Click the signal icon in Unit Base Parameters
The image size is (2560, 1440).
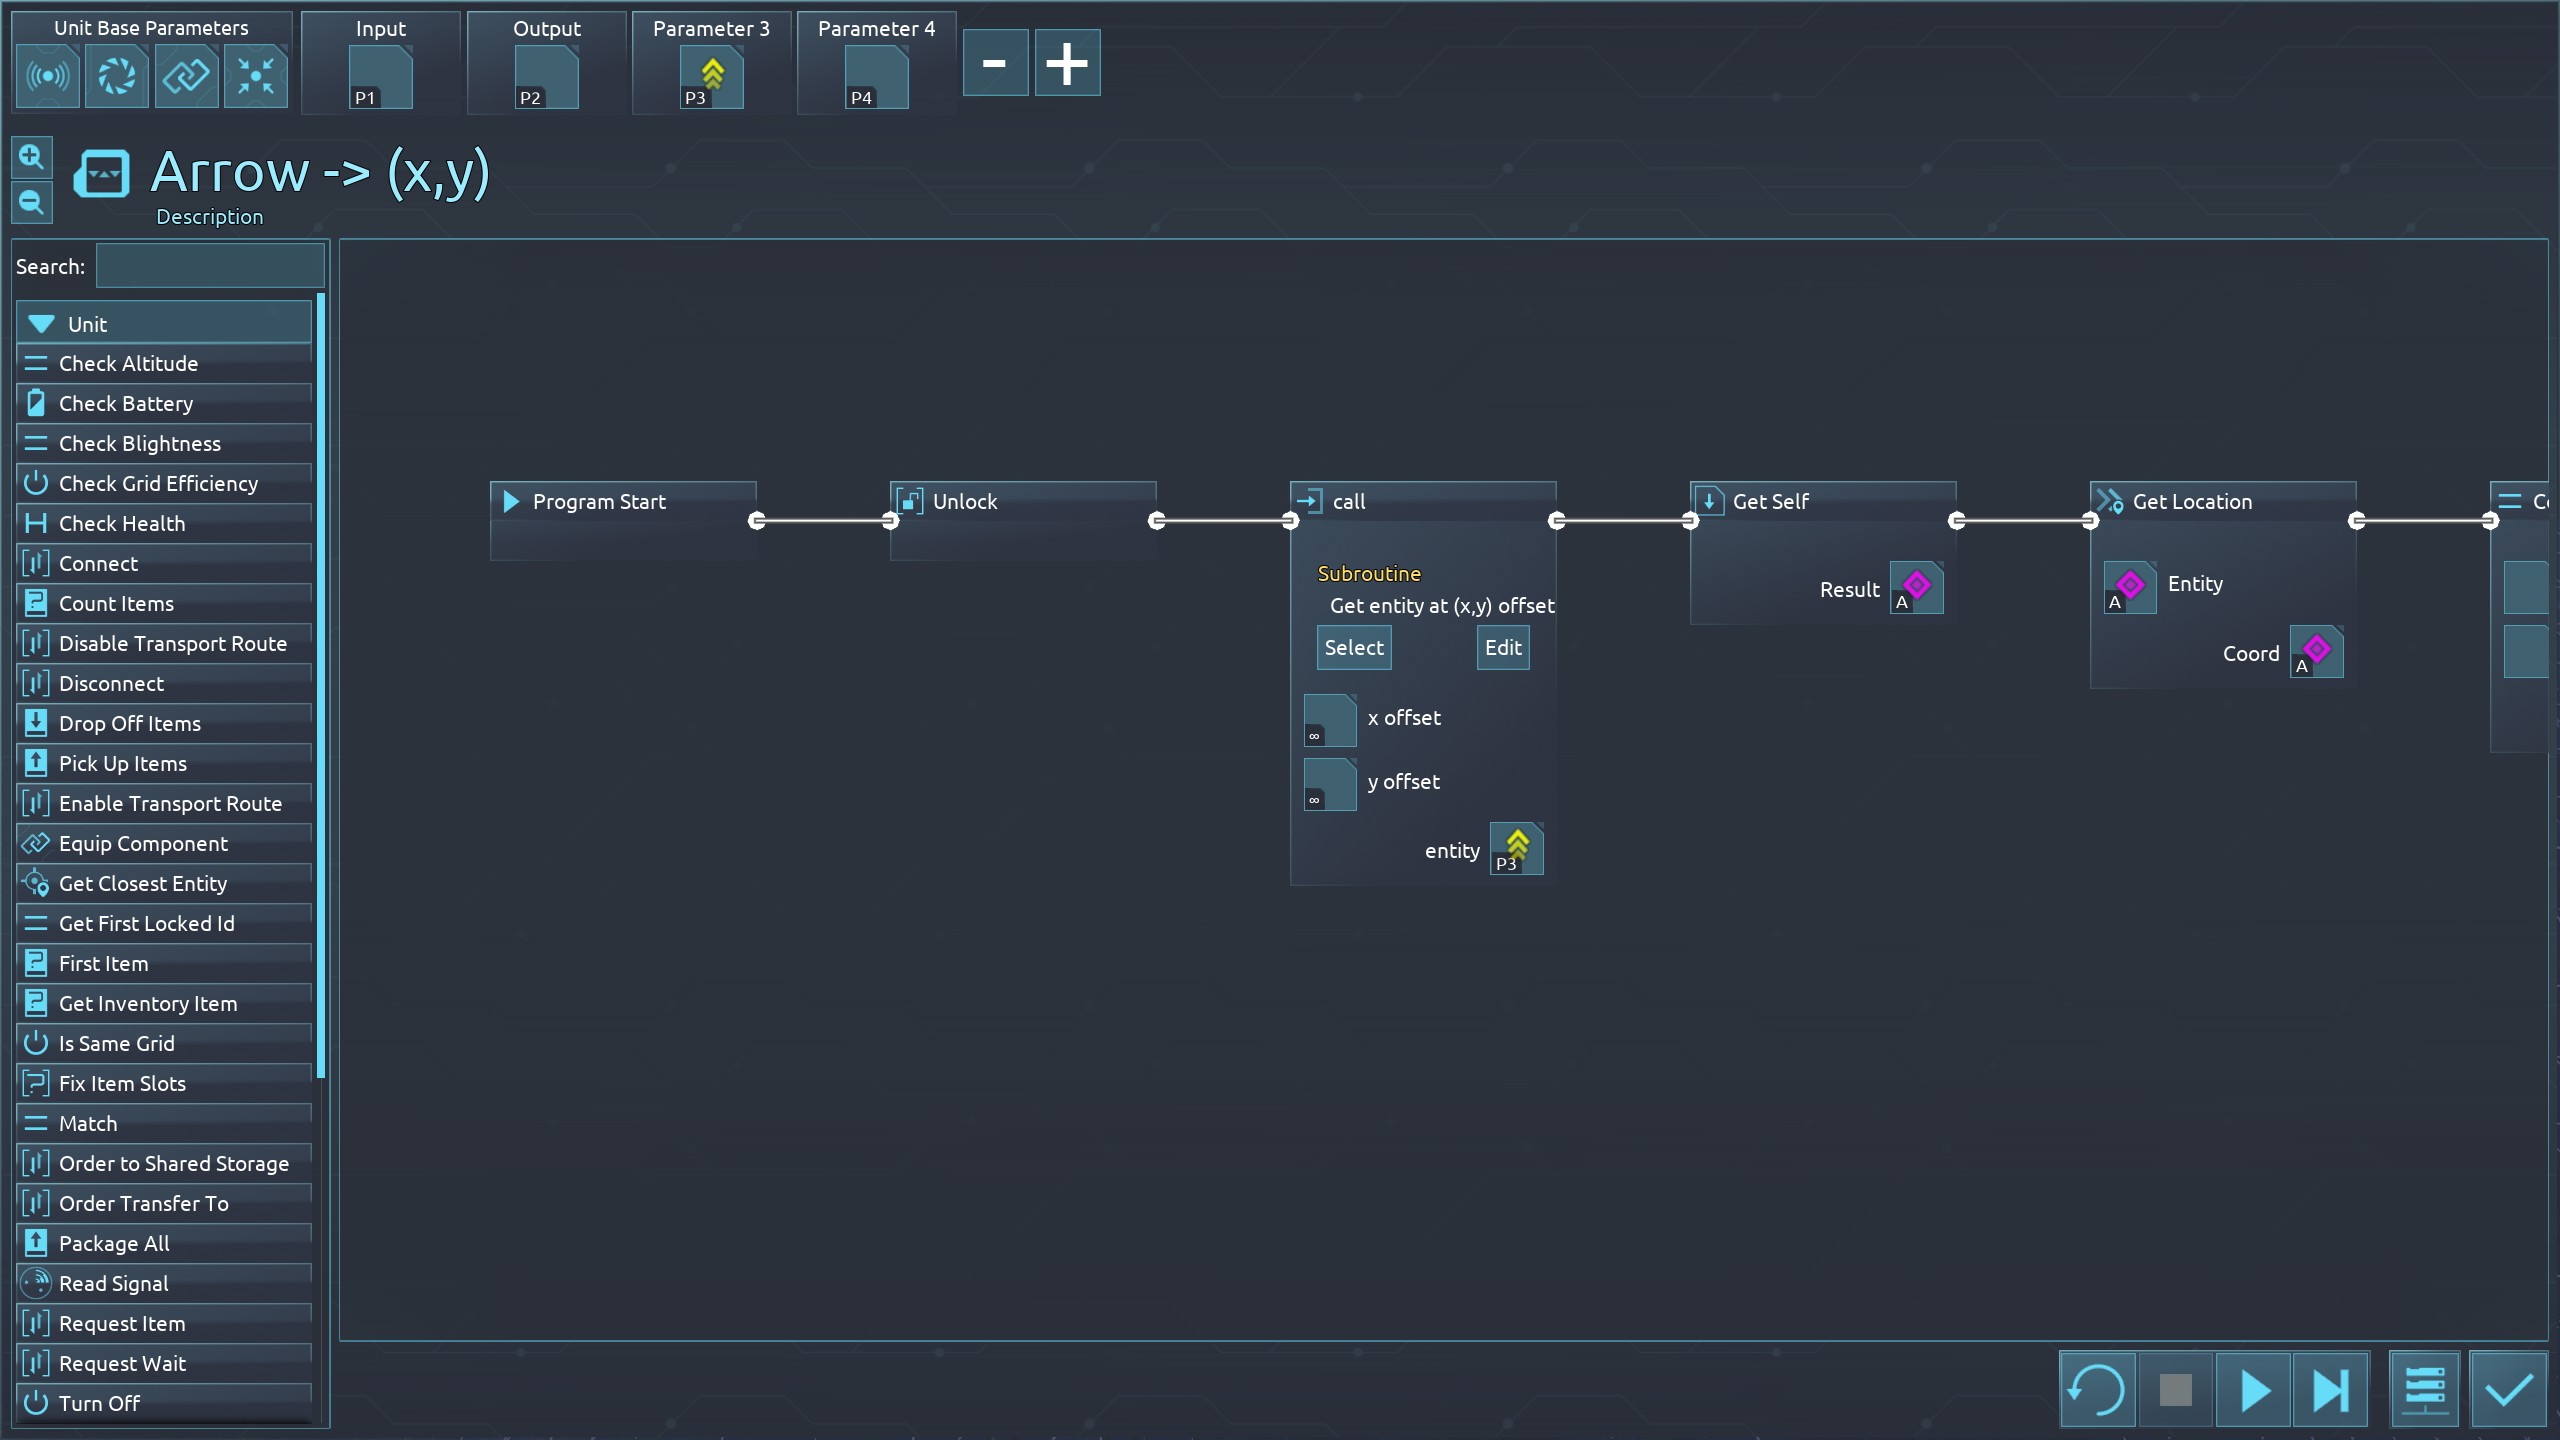48,76
